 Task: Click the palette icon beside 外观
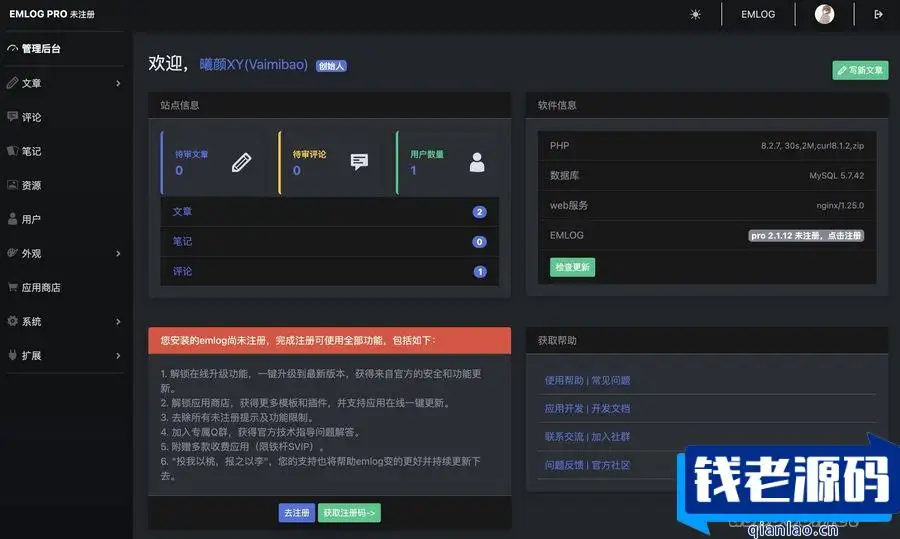tap(12, 253)
